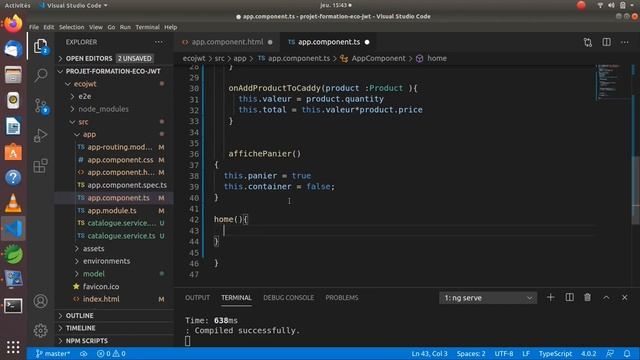640x360 pixels.
Task: Launch Firefox from the Ubuntu dock
Action: 13,24
